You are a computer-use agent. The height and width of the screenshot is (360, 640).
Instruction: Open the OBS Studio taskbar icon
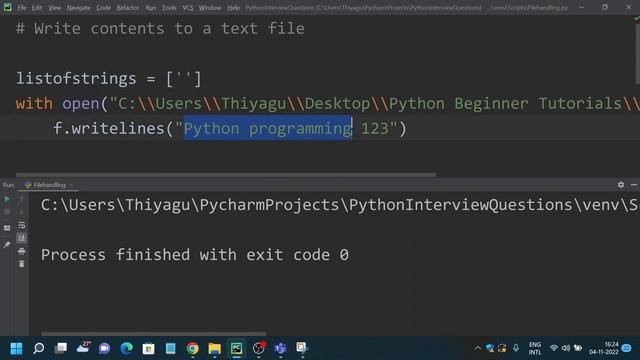[x=259, y=348]
